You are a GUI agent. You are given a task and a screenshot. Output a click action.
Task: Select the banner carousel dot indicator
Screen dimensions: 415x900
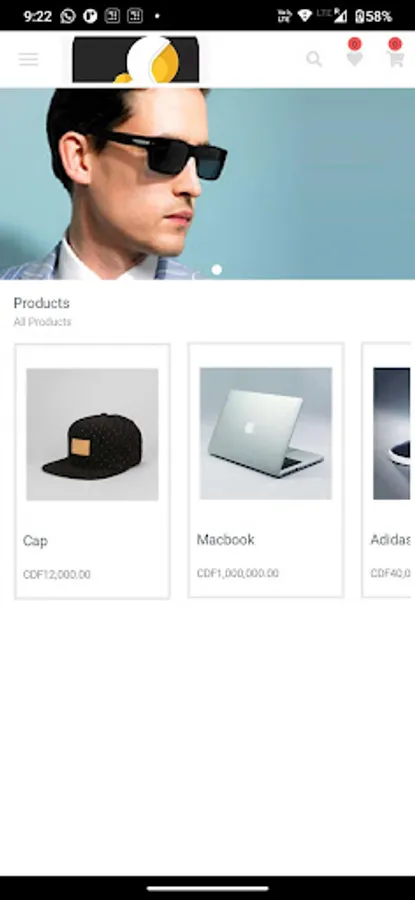[216, 269]
